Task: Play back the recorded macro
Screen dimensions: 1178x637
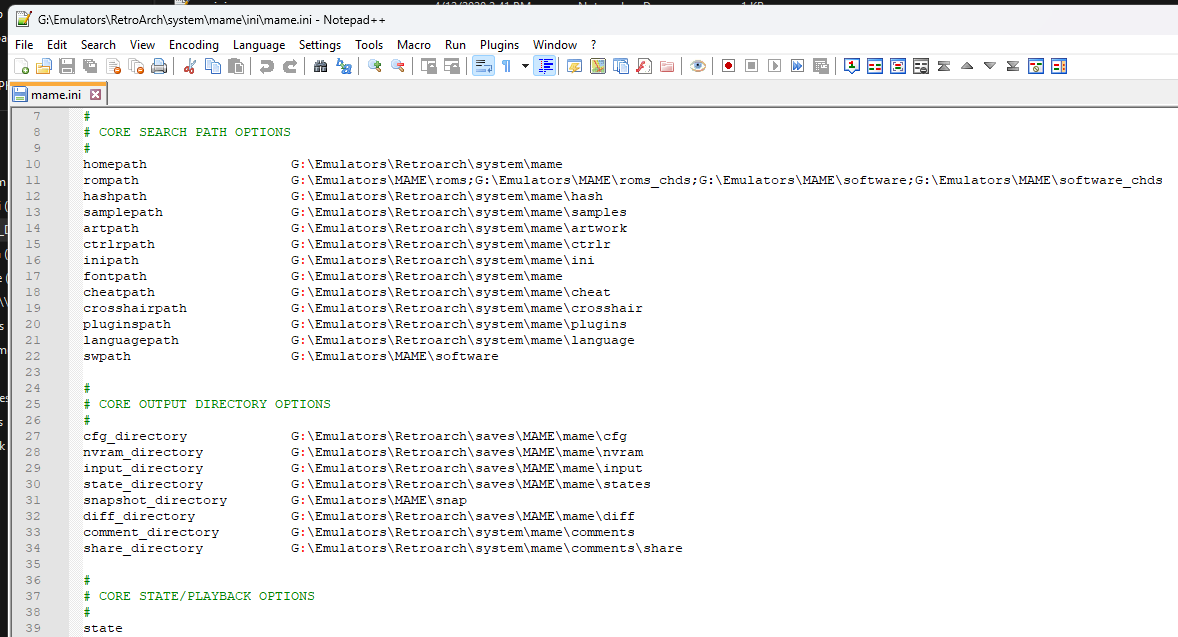Action: tap(775, 67)
